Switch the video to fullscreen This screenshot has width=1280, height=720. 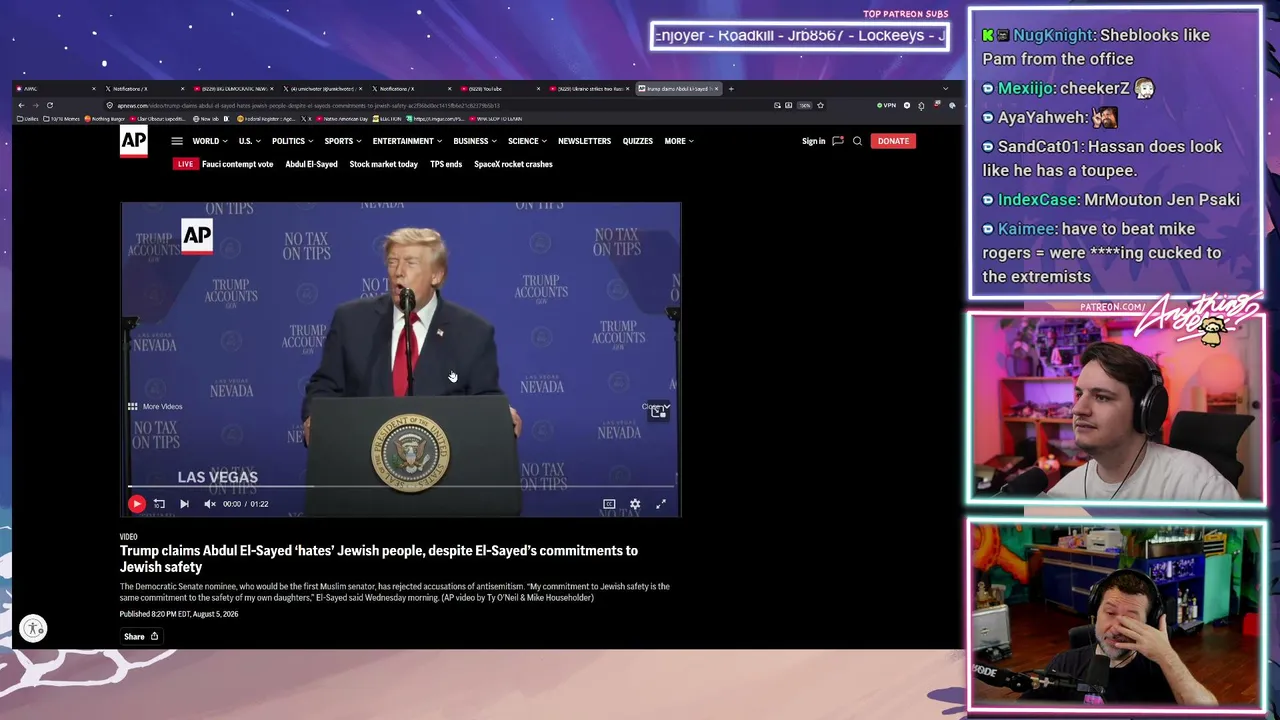click(661, 504)
